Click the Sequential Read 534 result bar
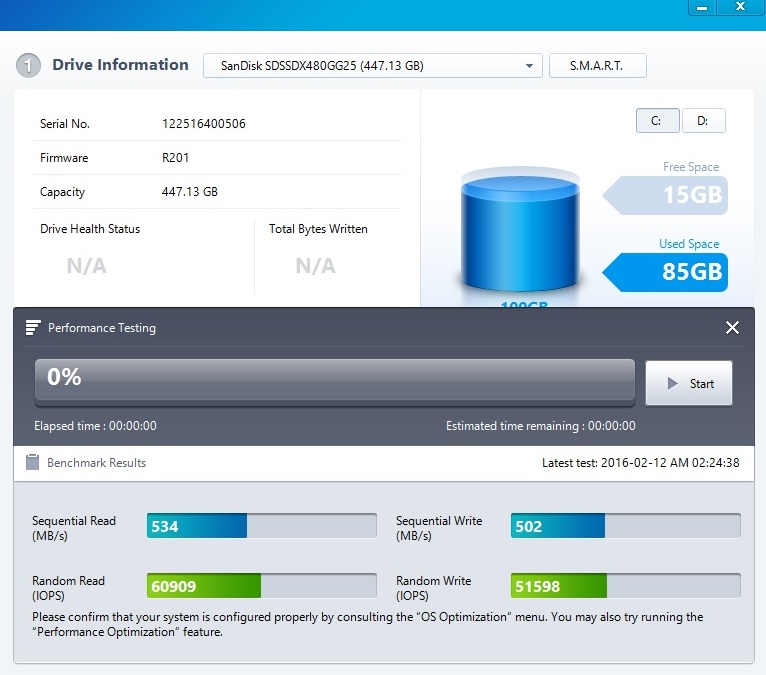The image size is (766, 675). [261, 526]
